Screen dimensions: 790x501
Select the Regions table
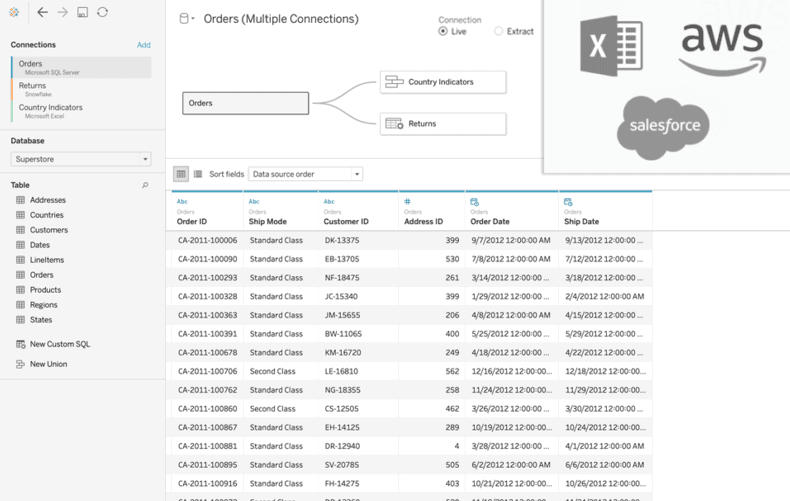click(43, 305)
